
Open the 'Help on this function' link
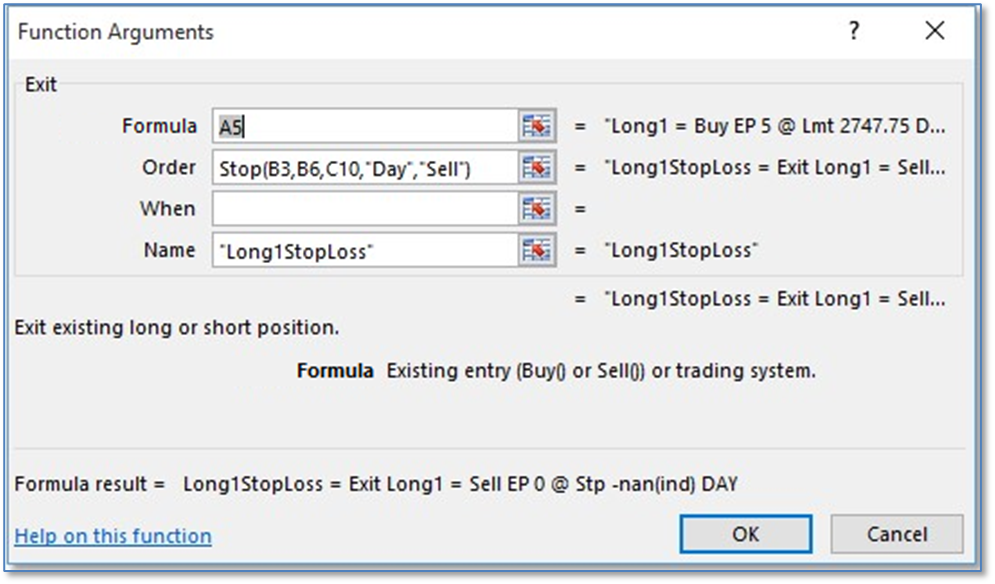click(113, 536)
